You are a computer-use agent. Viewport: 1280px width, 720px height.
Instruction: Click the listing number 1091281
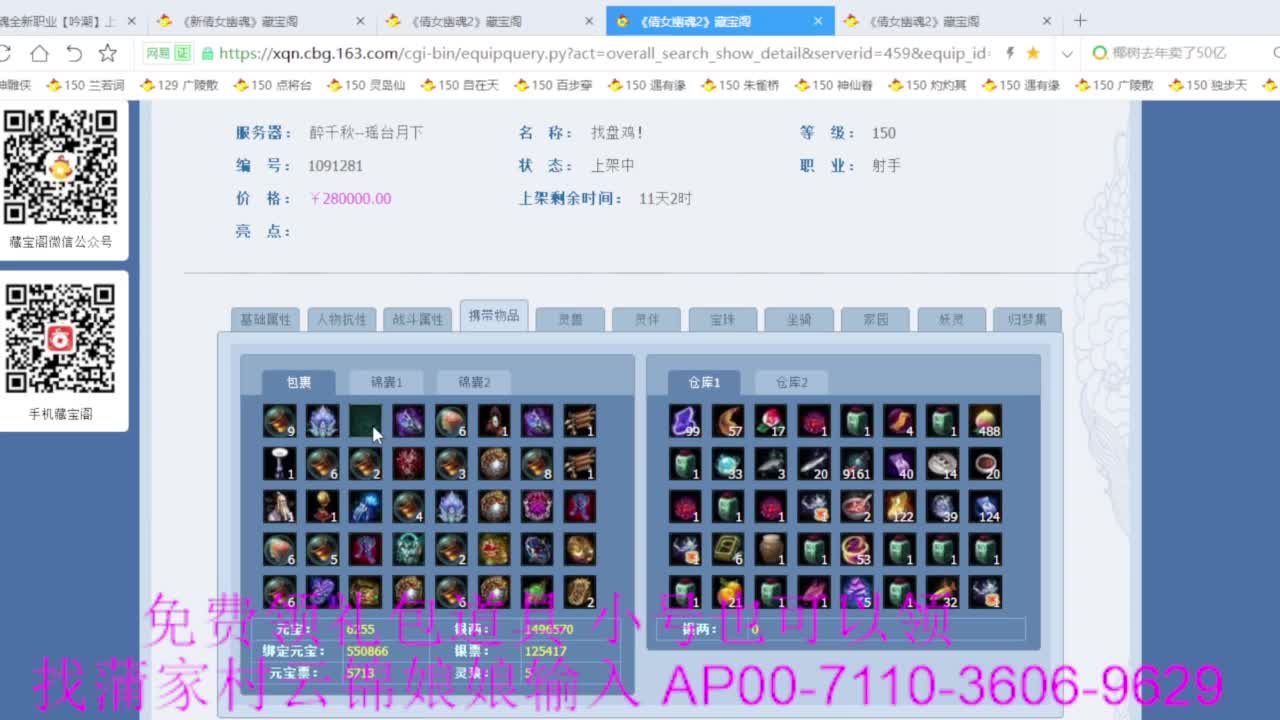coord(335,165)
